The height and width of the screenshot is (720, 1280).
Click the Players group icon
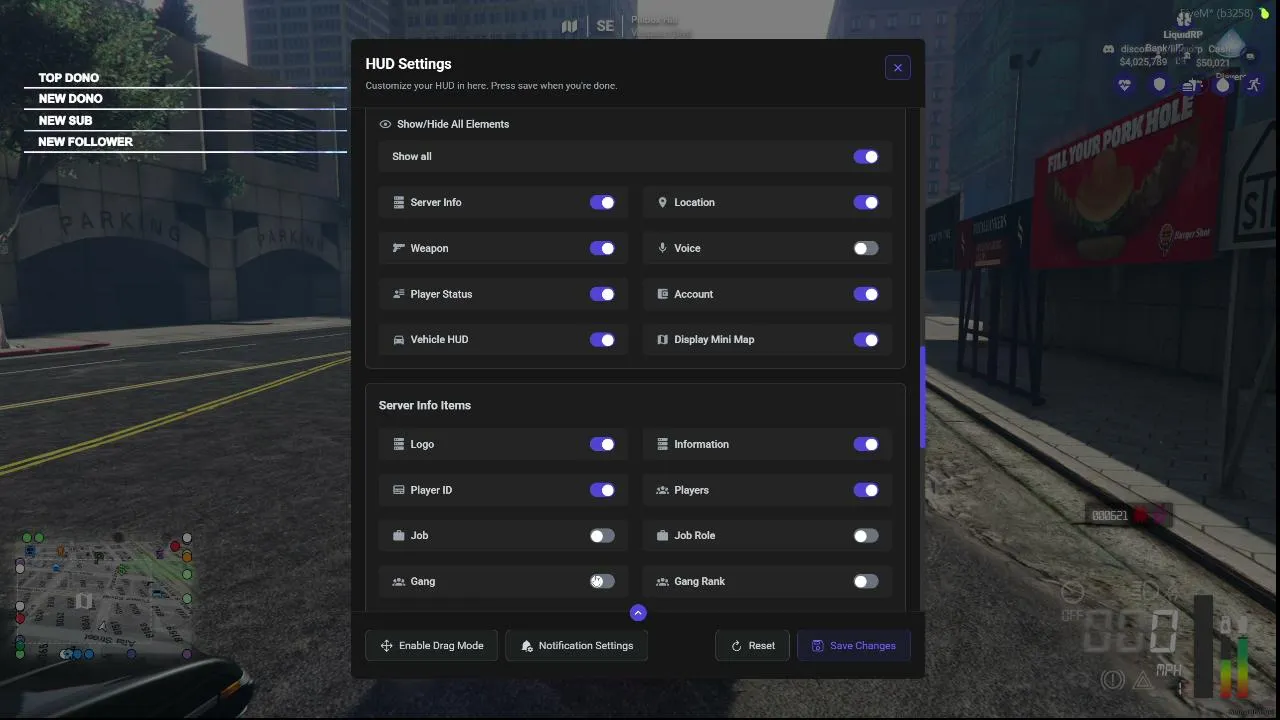pos(662,490)
